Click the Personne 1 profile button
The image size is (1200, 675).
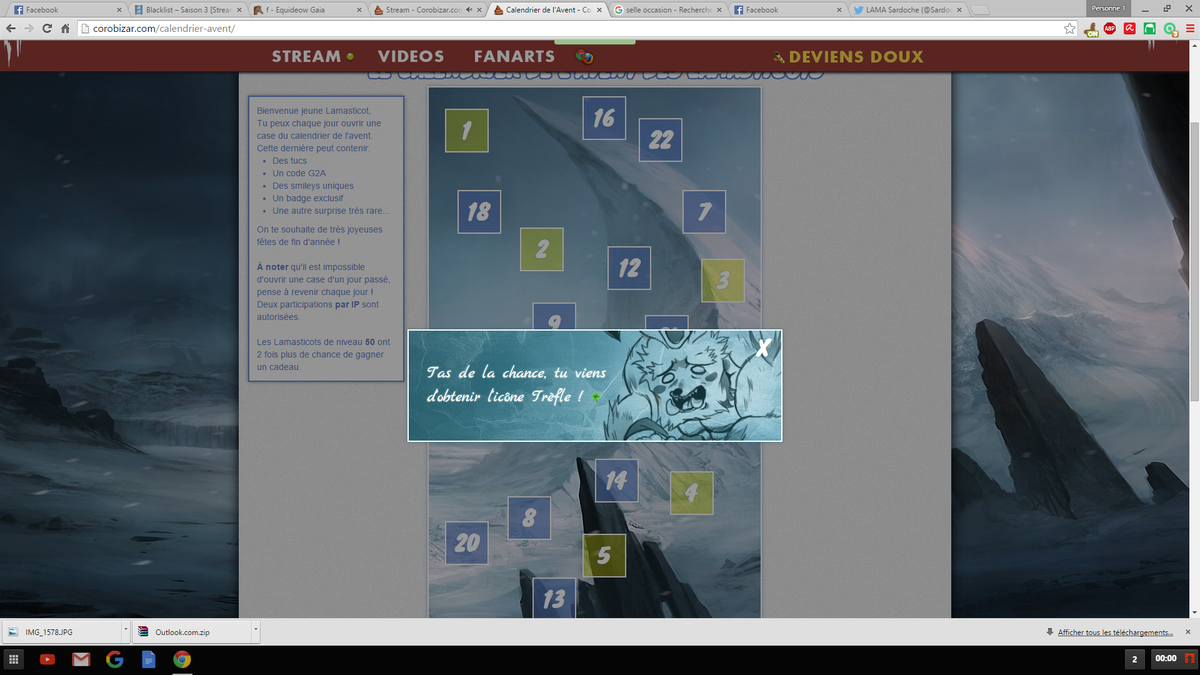click(1108, 7)
